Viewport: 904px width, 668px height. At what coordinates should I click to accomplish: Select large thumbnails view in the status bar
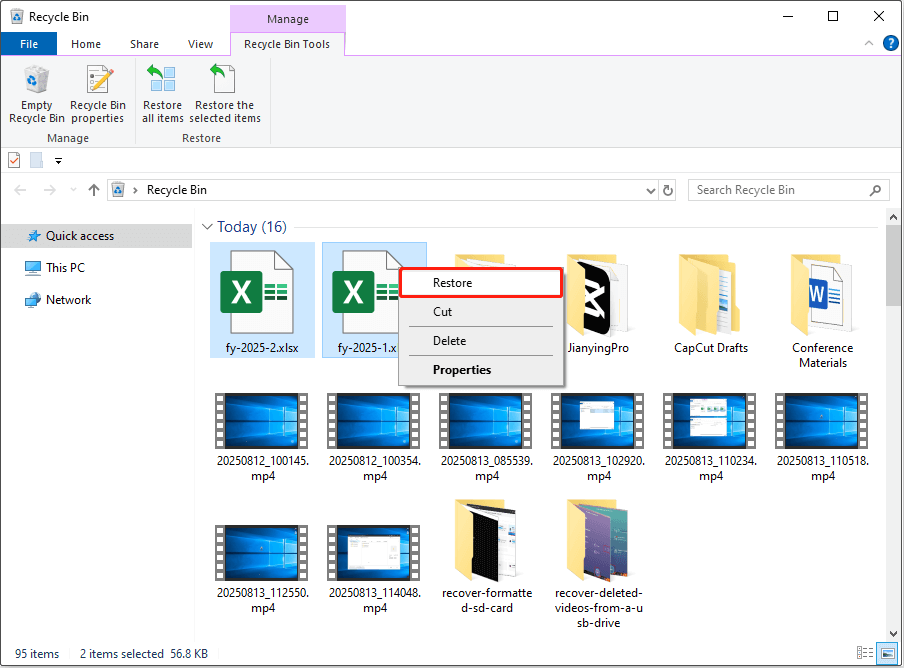(x=889, y=652)
